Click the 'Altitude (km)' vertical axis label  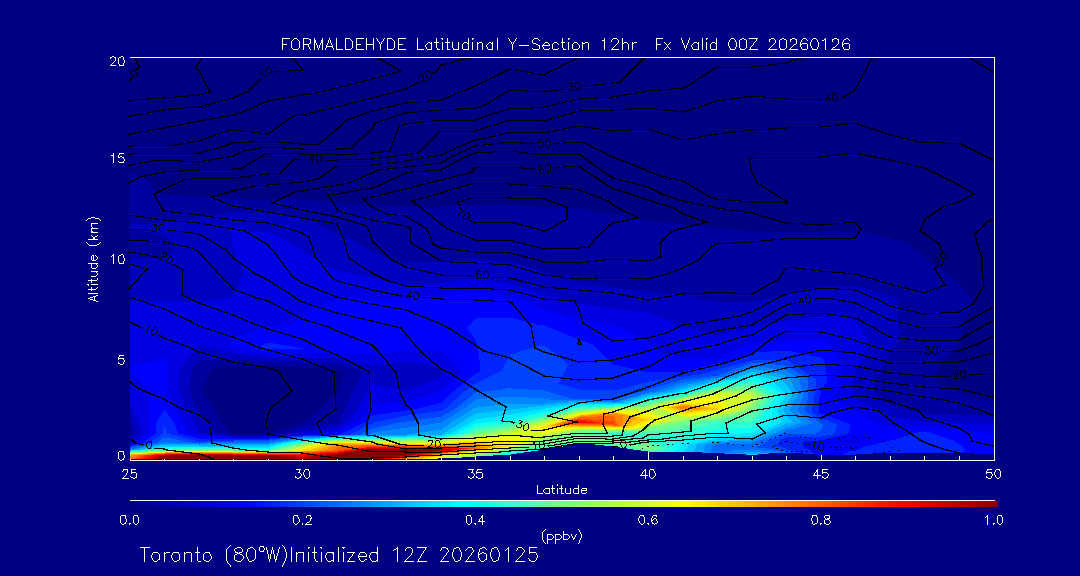click(93, 258)
